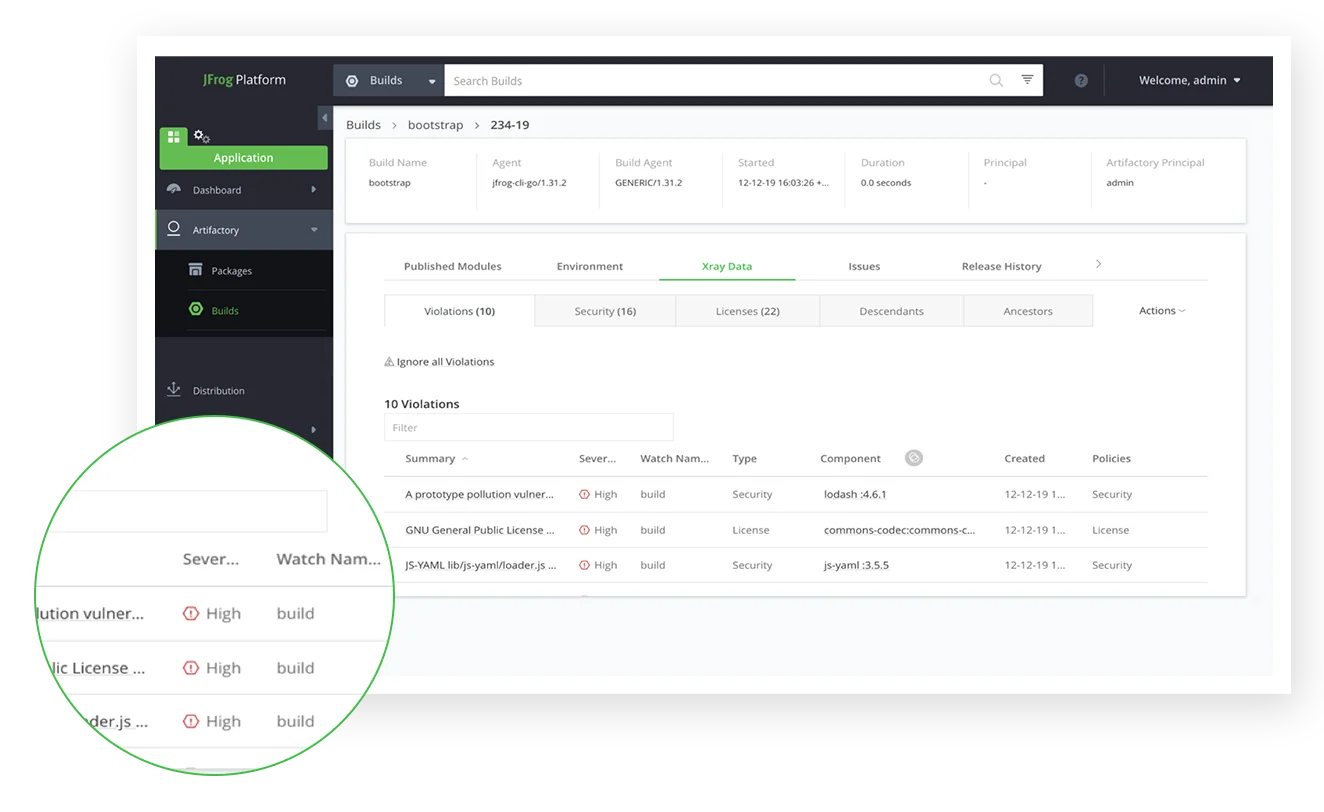Switch to the Security (16) tab
Viewport: 1324px width, 812px height.
tap(604, 310)
